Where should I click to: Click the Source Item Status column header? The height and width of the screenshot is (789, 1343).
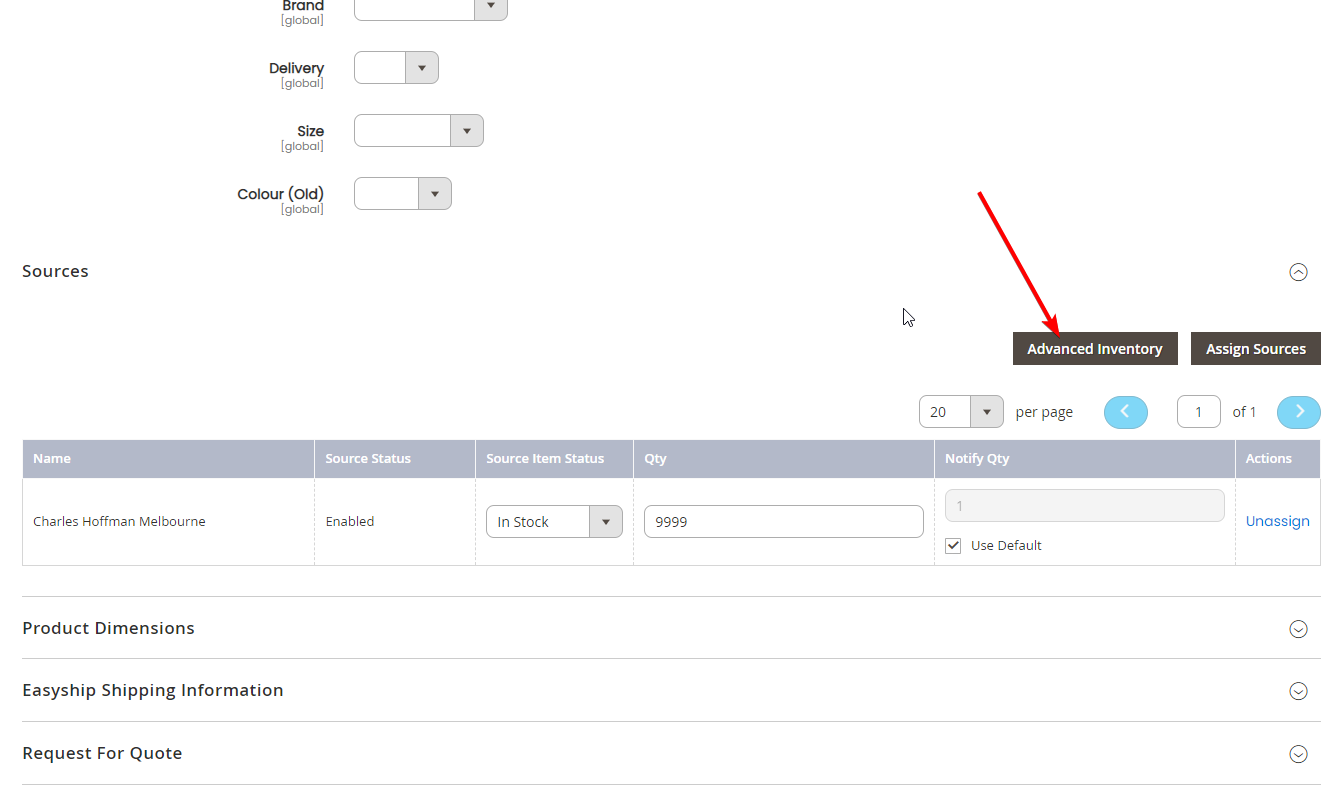pos(554,459)
